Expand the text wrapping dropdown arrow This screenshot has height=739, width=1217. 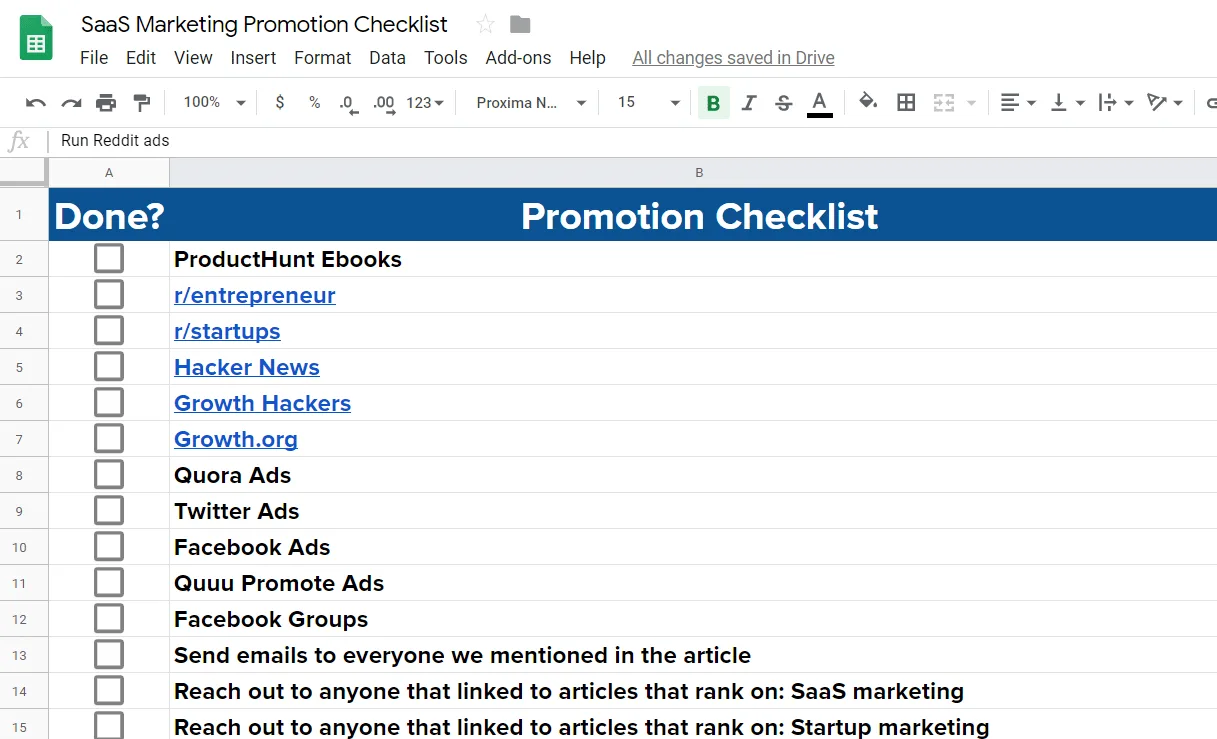[1129, 103]
